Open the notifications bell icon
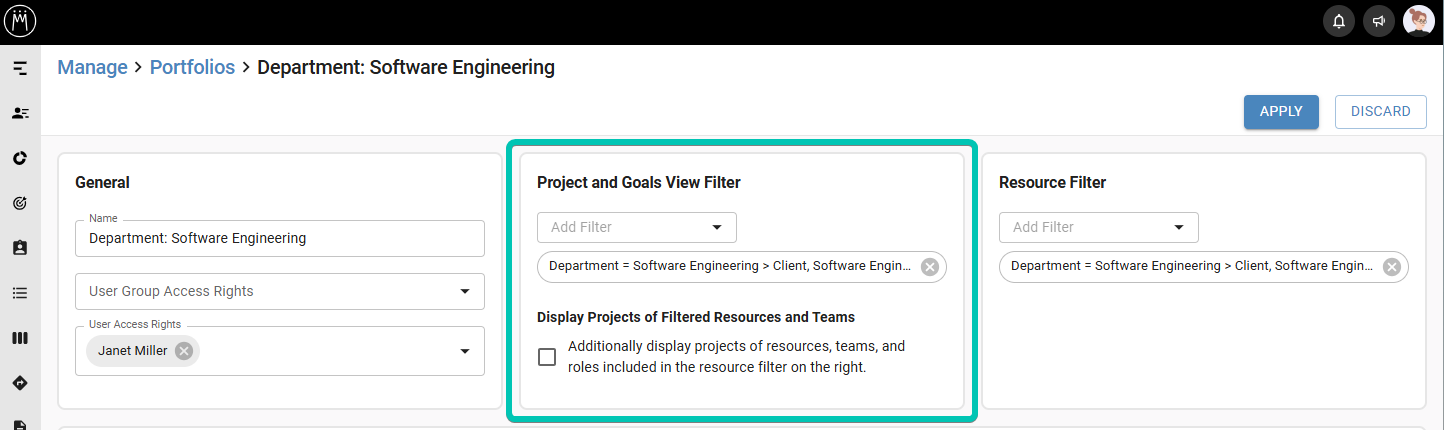 [x=1339, y=21]
